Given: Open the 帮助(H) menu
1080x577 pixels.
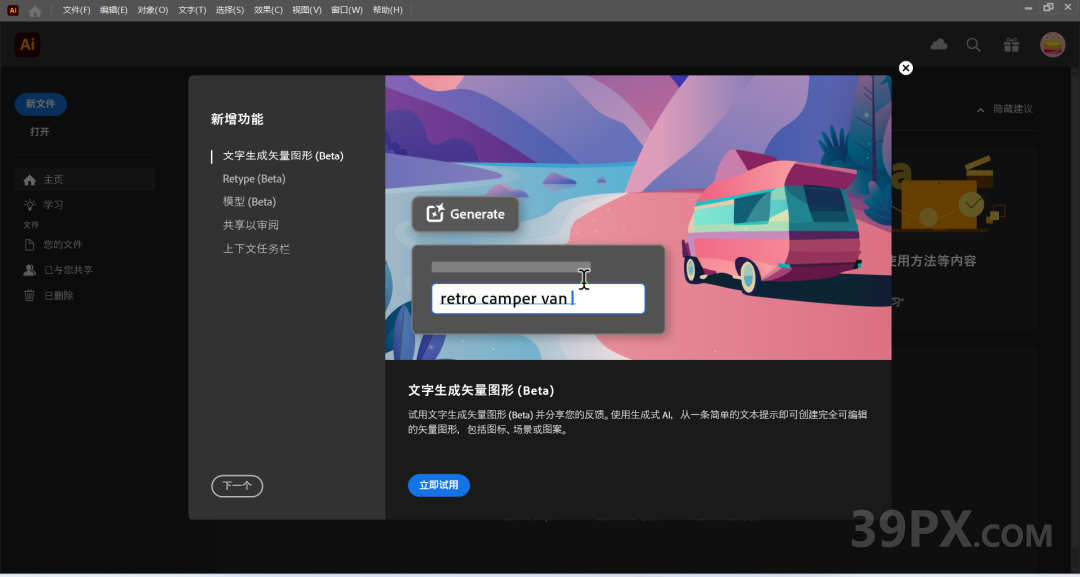Looking at the screenshot, I should [387, 10].
